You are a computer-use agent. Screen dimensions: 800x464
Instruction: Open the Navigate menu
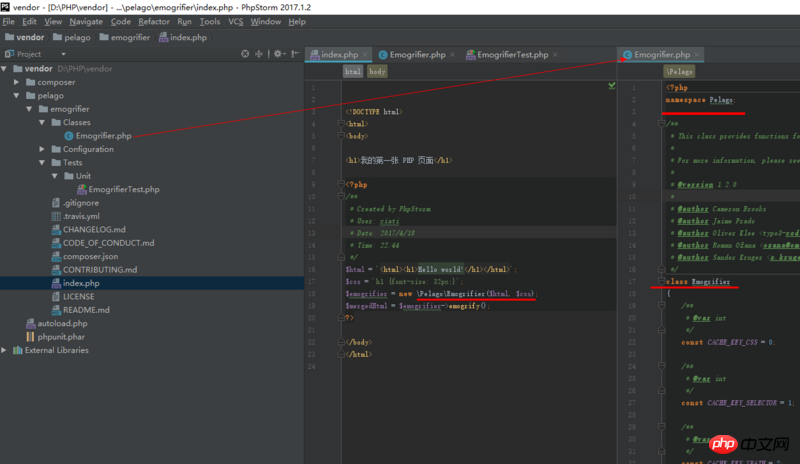click(86, 21)
